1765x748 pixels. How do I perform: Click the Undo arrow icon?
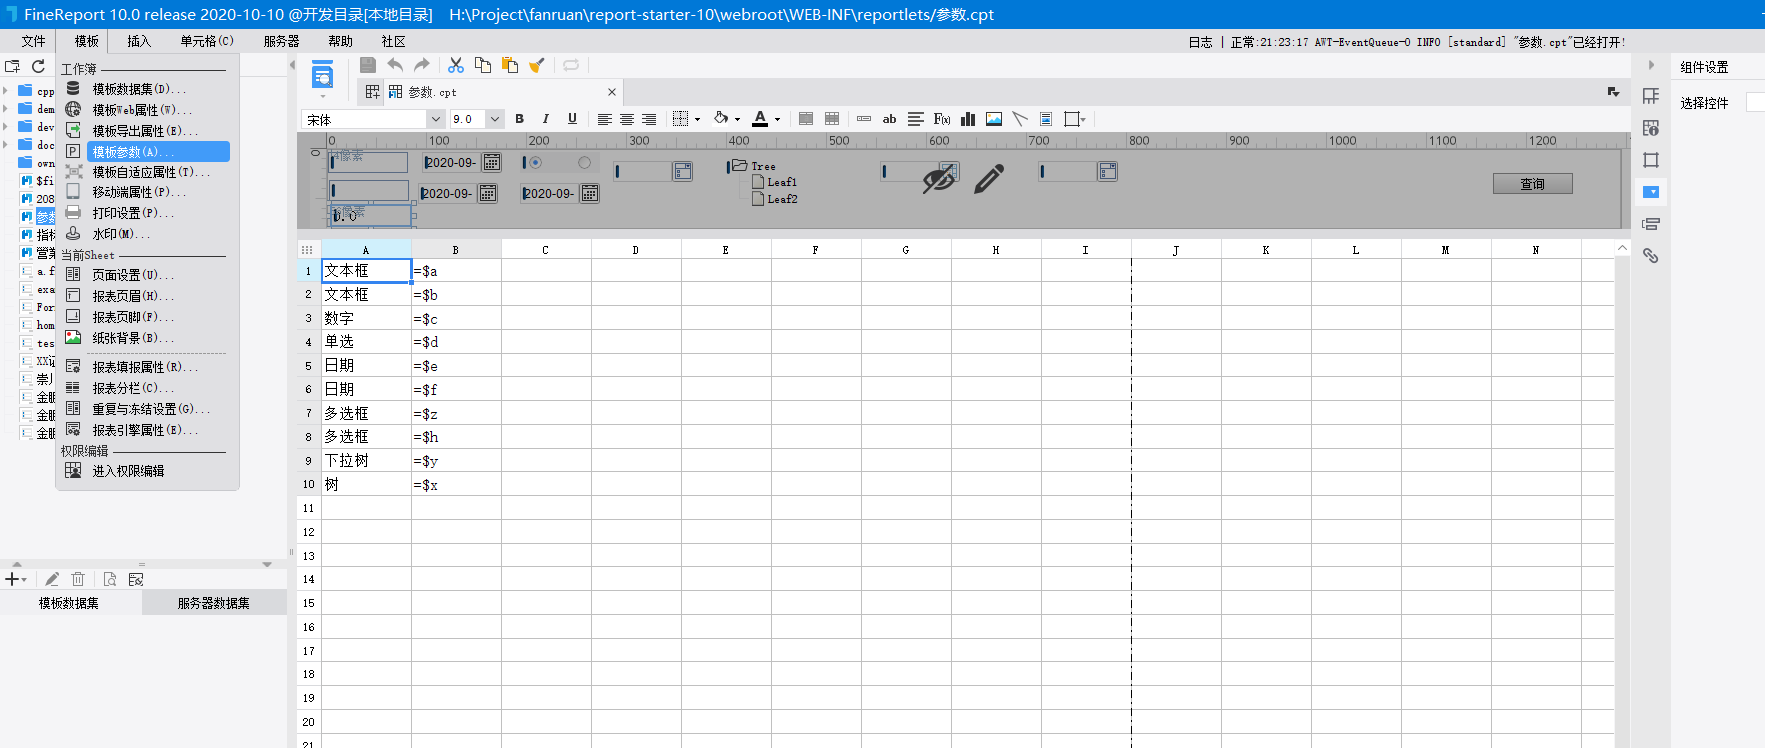point(395,65)
